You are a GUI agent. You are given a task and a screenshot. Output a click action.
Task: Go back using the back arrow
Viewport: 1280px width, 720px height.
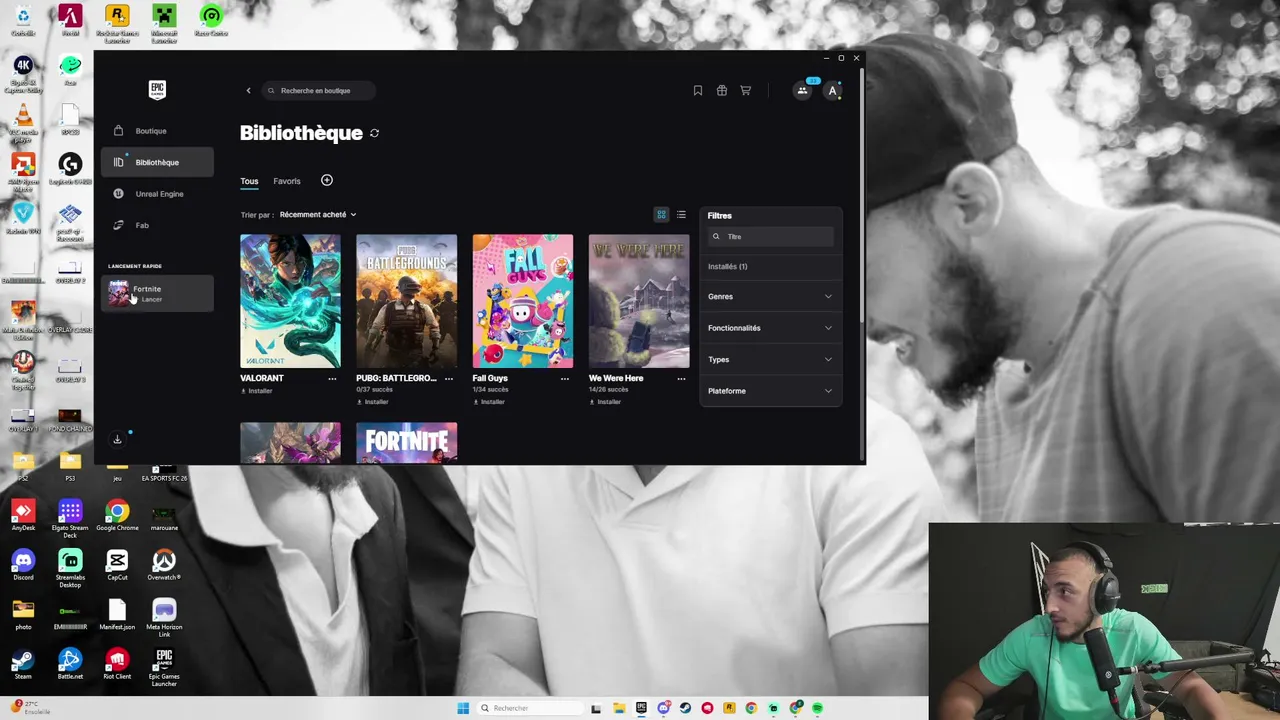point(249,91)
